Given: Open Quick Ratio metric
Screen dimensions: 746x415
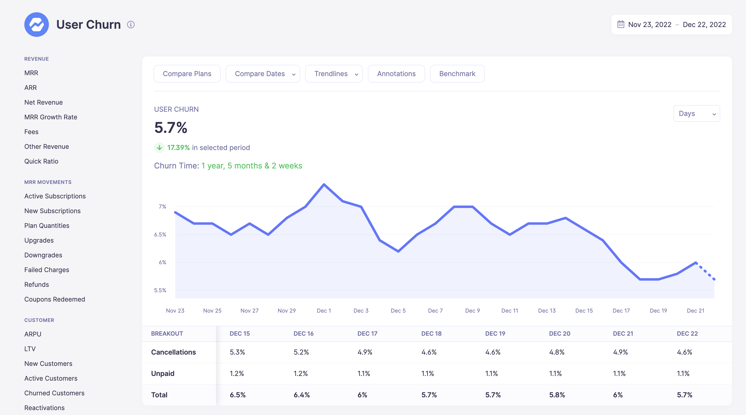Looking at the screenshot, I should [41, 161].
